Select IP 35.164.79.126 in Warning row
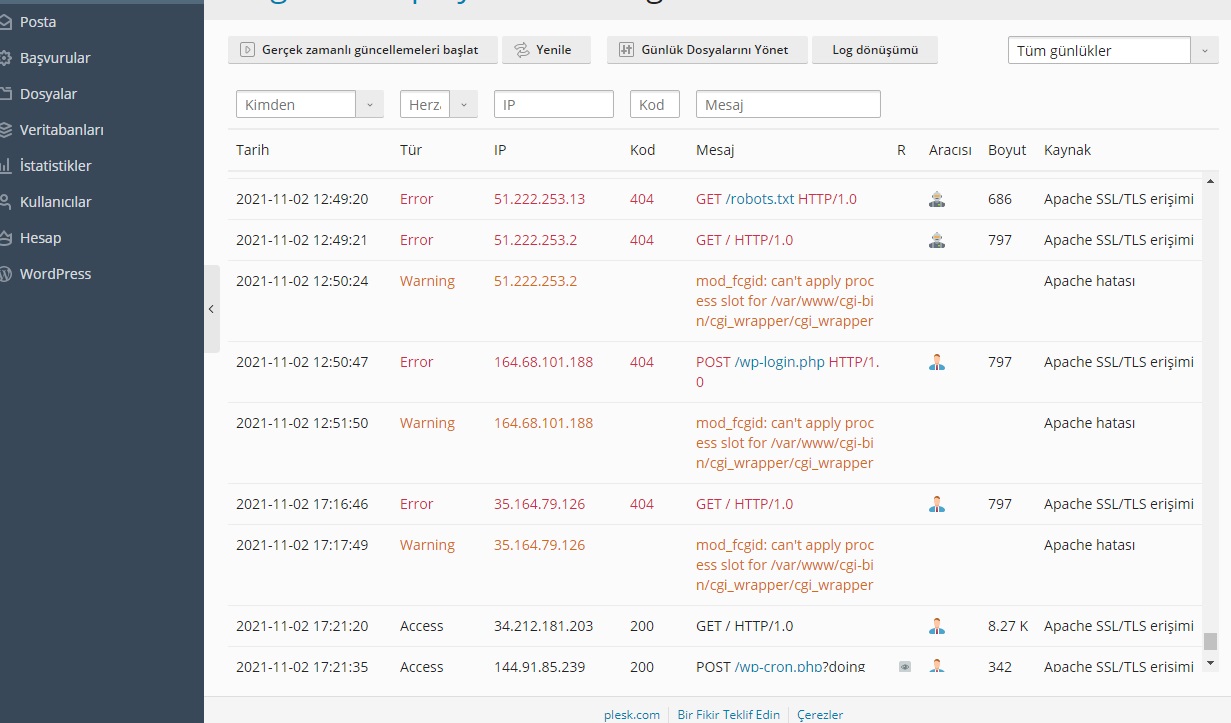This screenshot has height=723, width=1231. tap(539, 545)
